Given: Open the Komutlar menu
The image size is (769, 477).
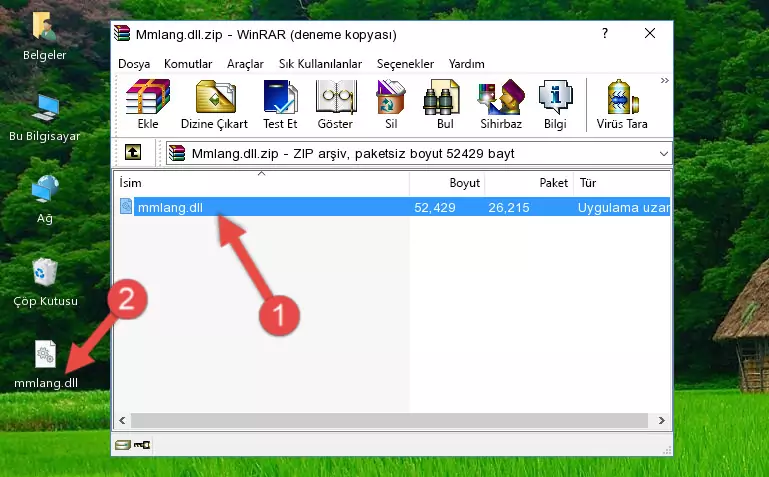Looking at the screenshot, I should point(188,64).
